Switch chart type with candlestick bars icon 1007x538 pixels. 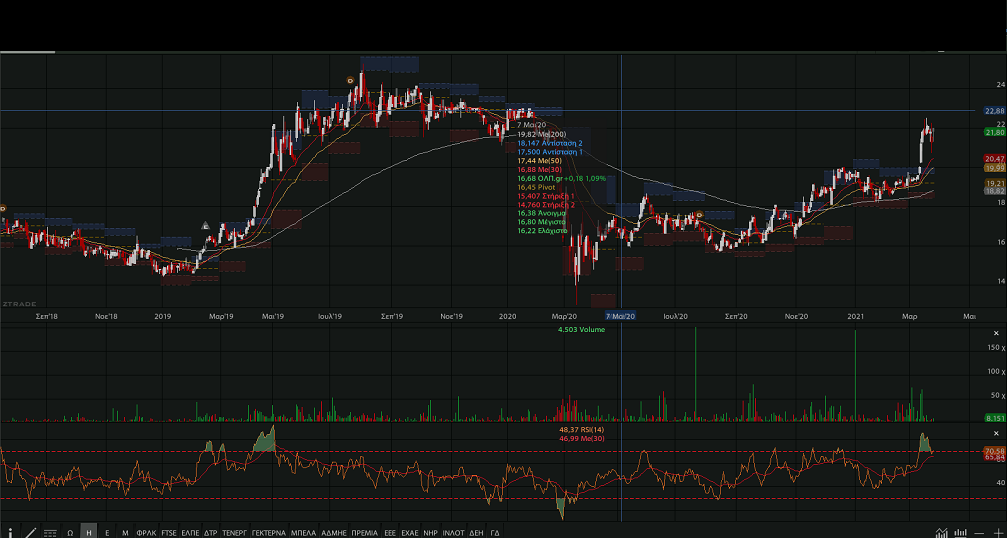coord(961,532)
